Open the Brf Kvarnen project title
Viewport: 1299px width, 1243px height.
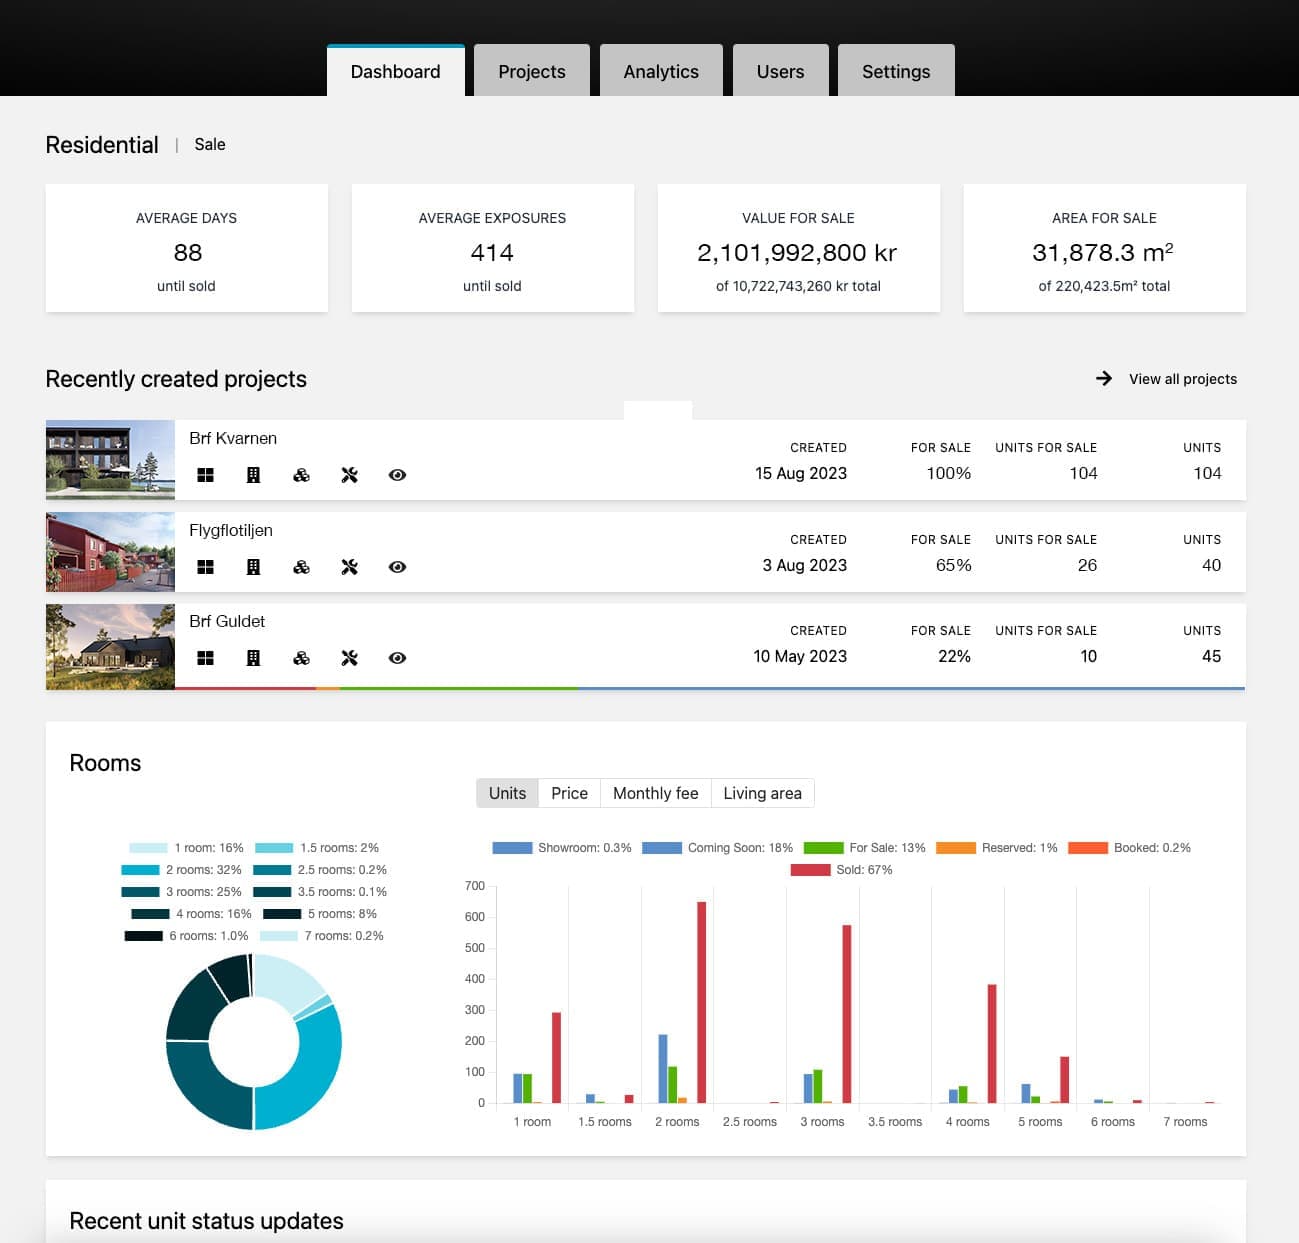233,438
